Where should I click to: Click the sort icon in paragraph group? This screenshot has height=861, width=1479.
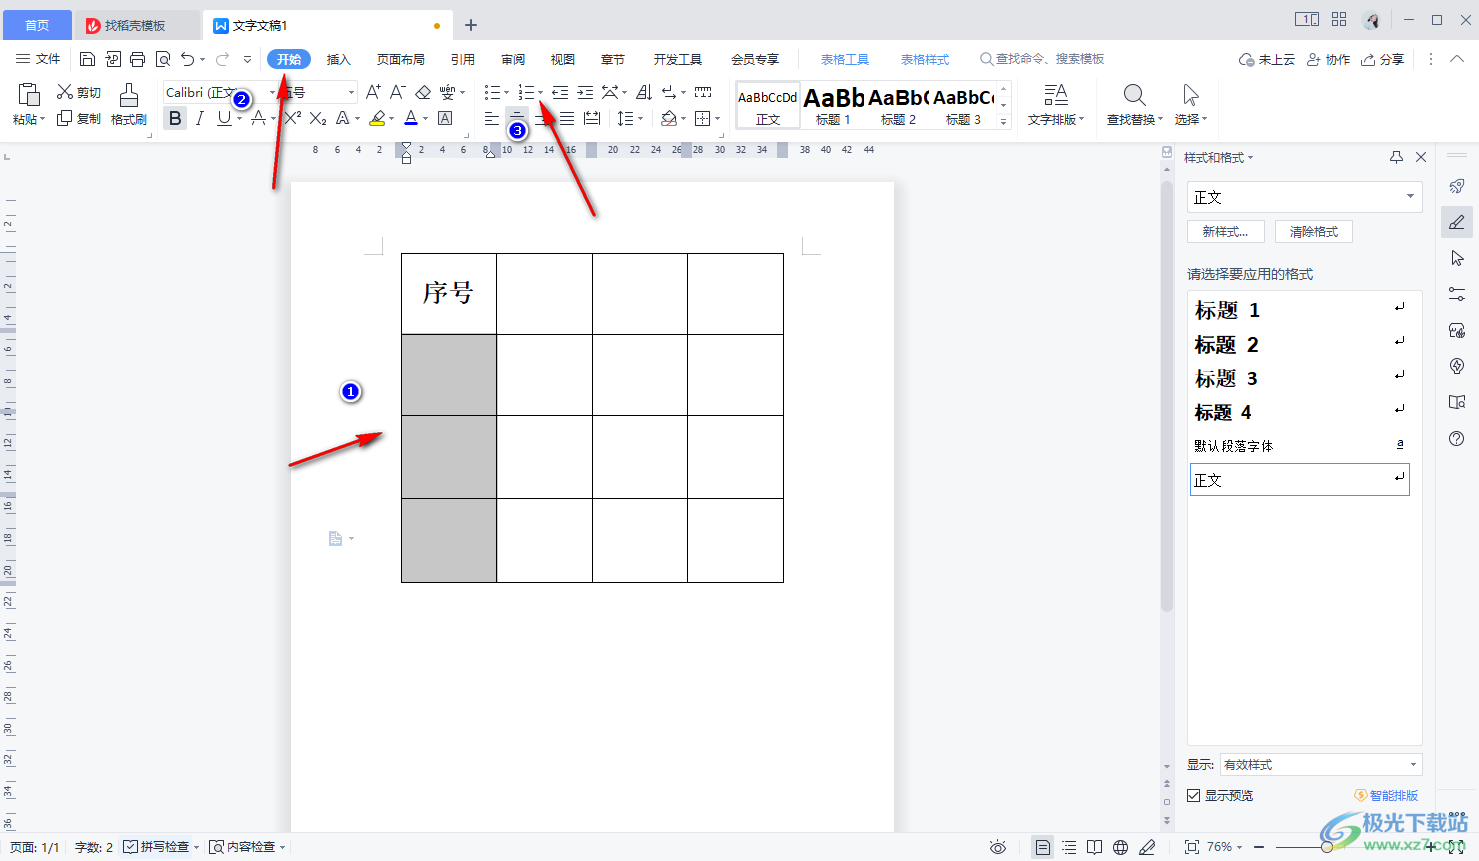(x=644, y=92)
